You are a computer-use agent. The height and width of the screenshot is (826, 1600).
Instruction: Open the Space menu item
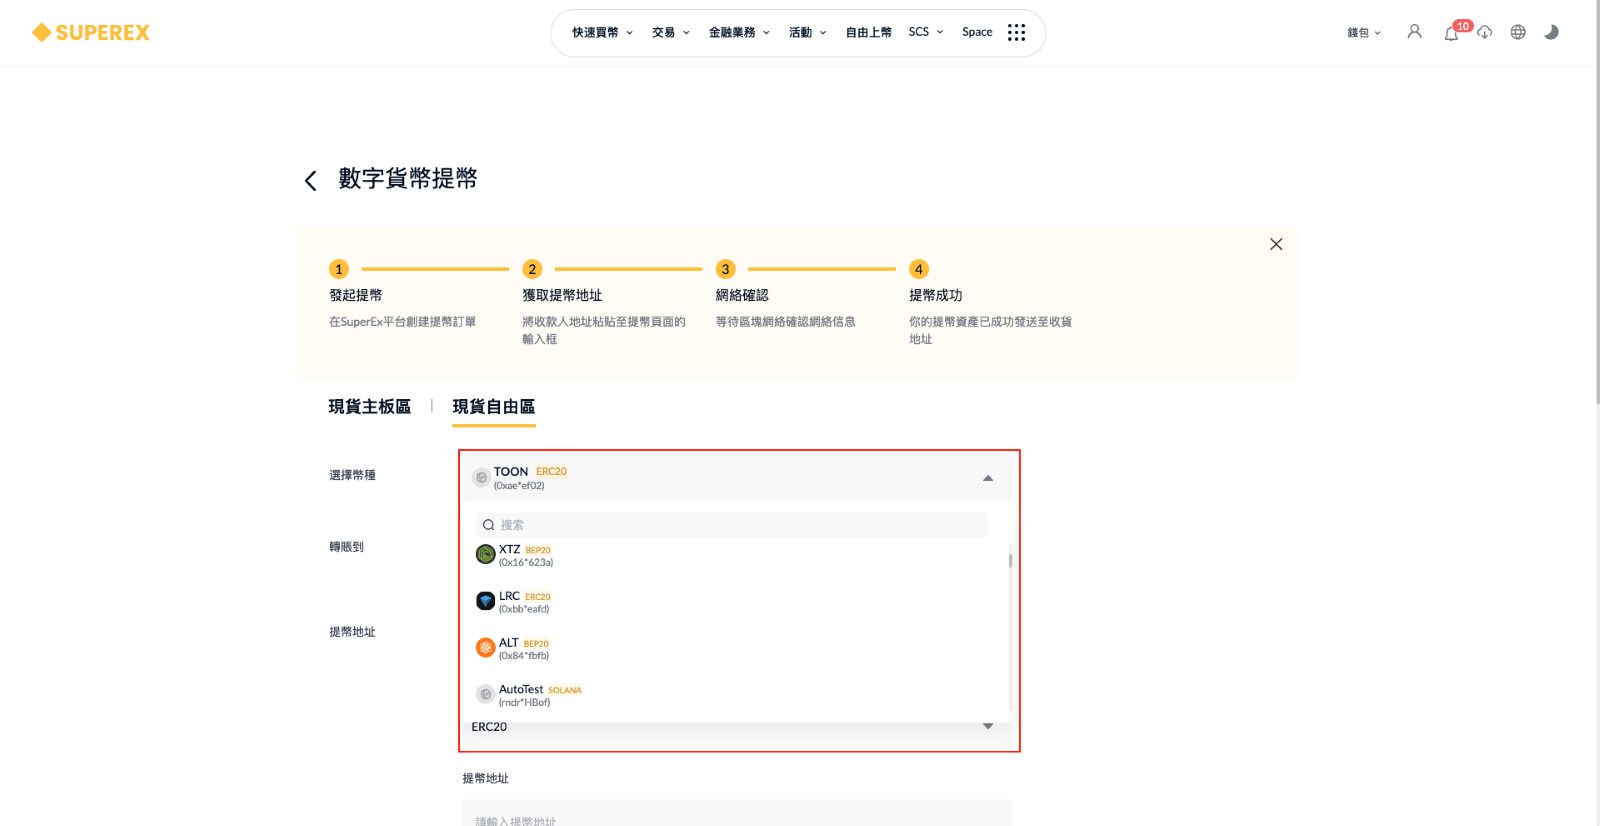tap(977, 32)
